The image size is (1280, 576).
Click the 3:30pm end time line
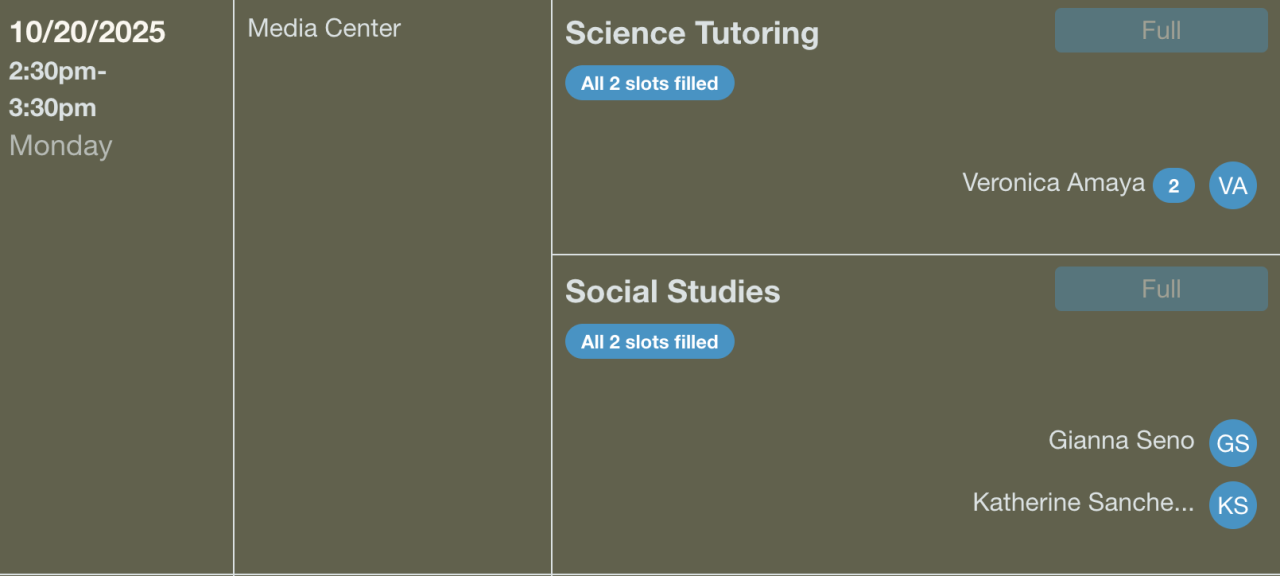click(x=53, y=108)
